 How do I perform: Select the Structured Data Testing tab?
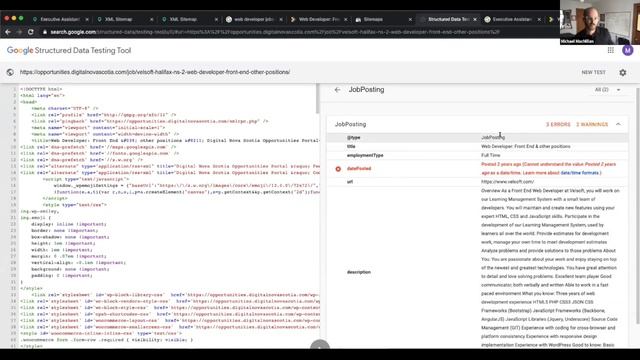click(x=447, y=19)
